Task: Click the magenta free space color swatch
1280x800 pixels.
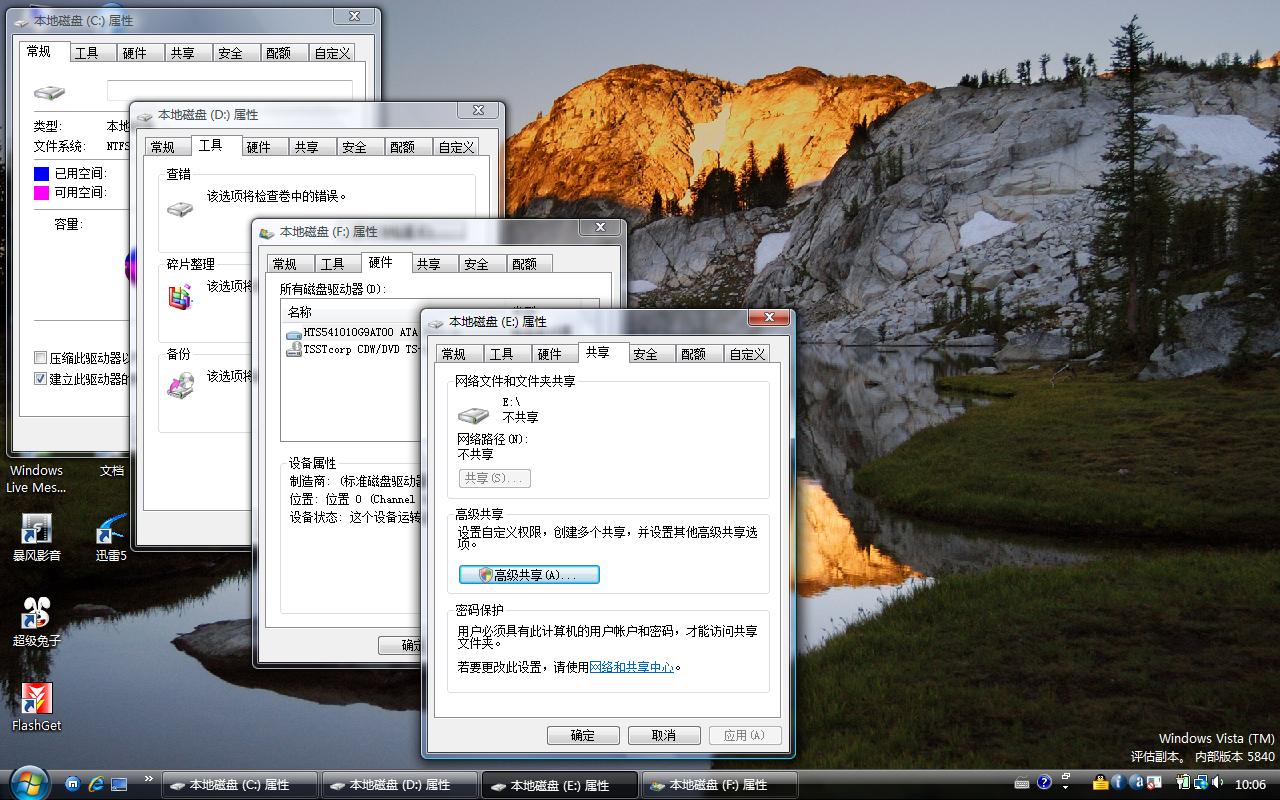Action: coord(41,193)
